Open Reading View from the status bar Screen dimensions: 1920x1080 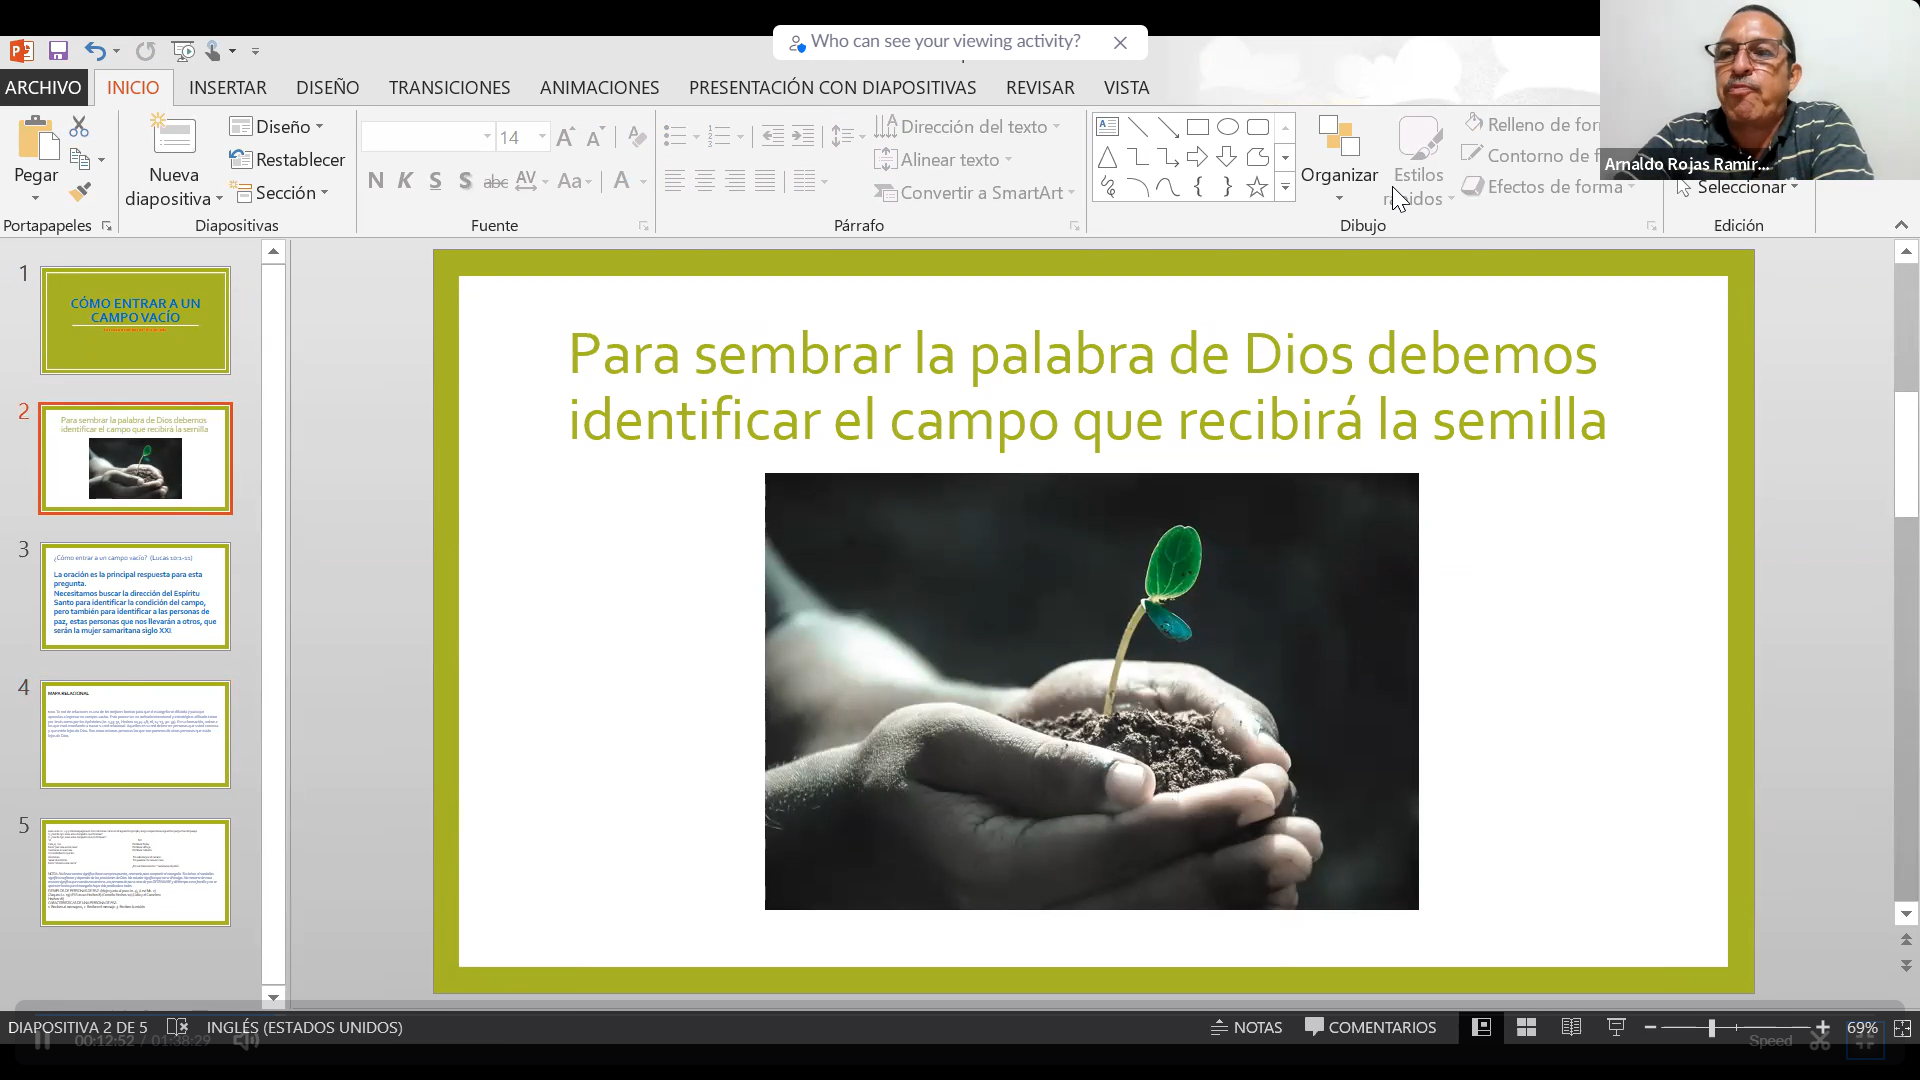pos(1571,1027)
